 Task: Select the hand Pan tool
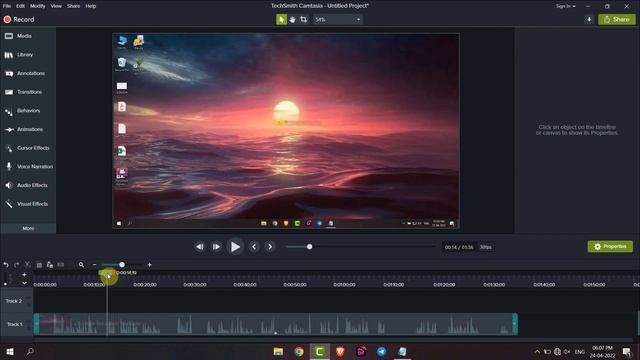point(292,19)
